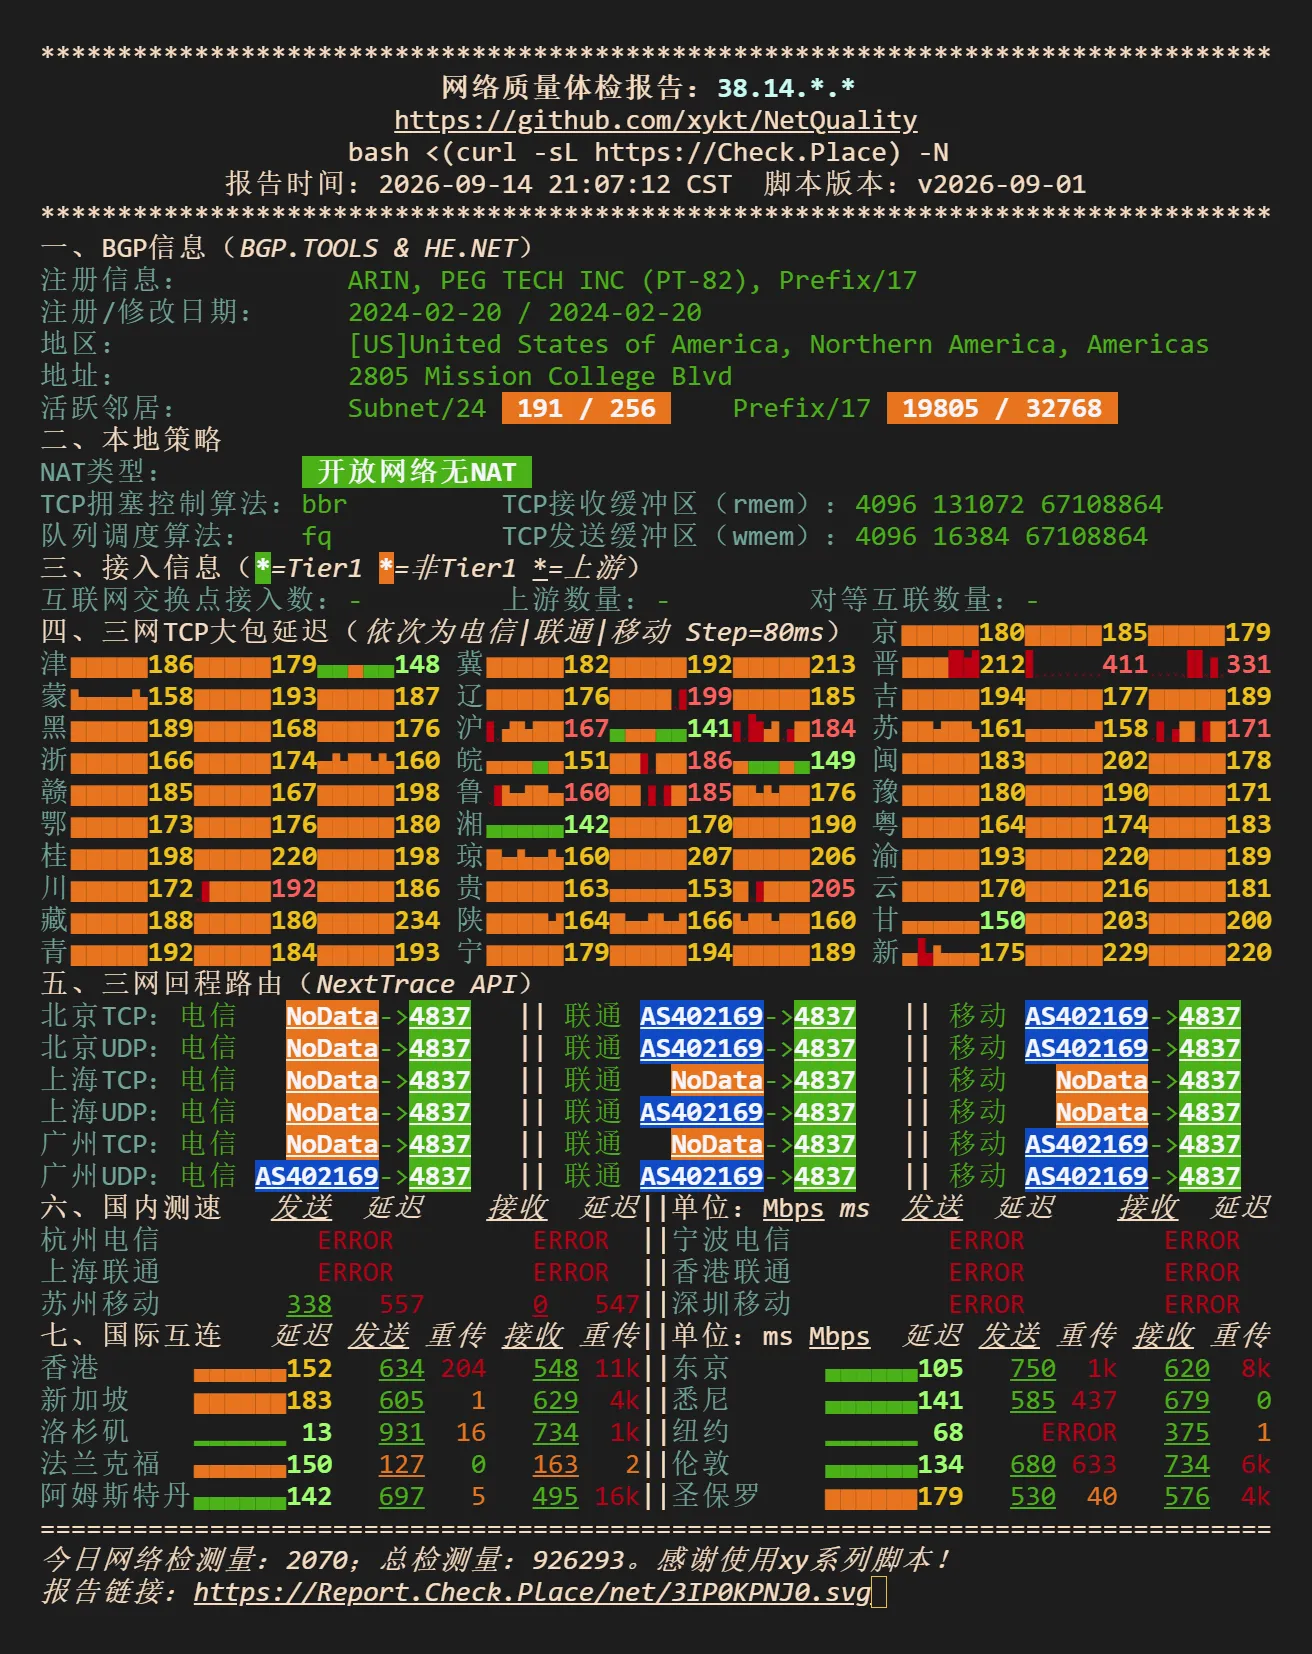Image resolution: width=1312 pixels, height=1654 pixels.
Task: Click 湘 row green latency 142
Action: (586, 824)
